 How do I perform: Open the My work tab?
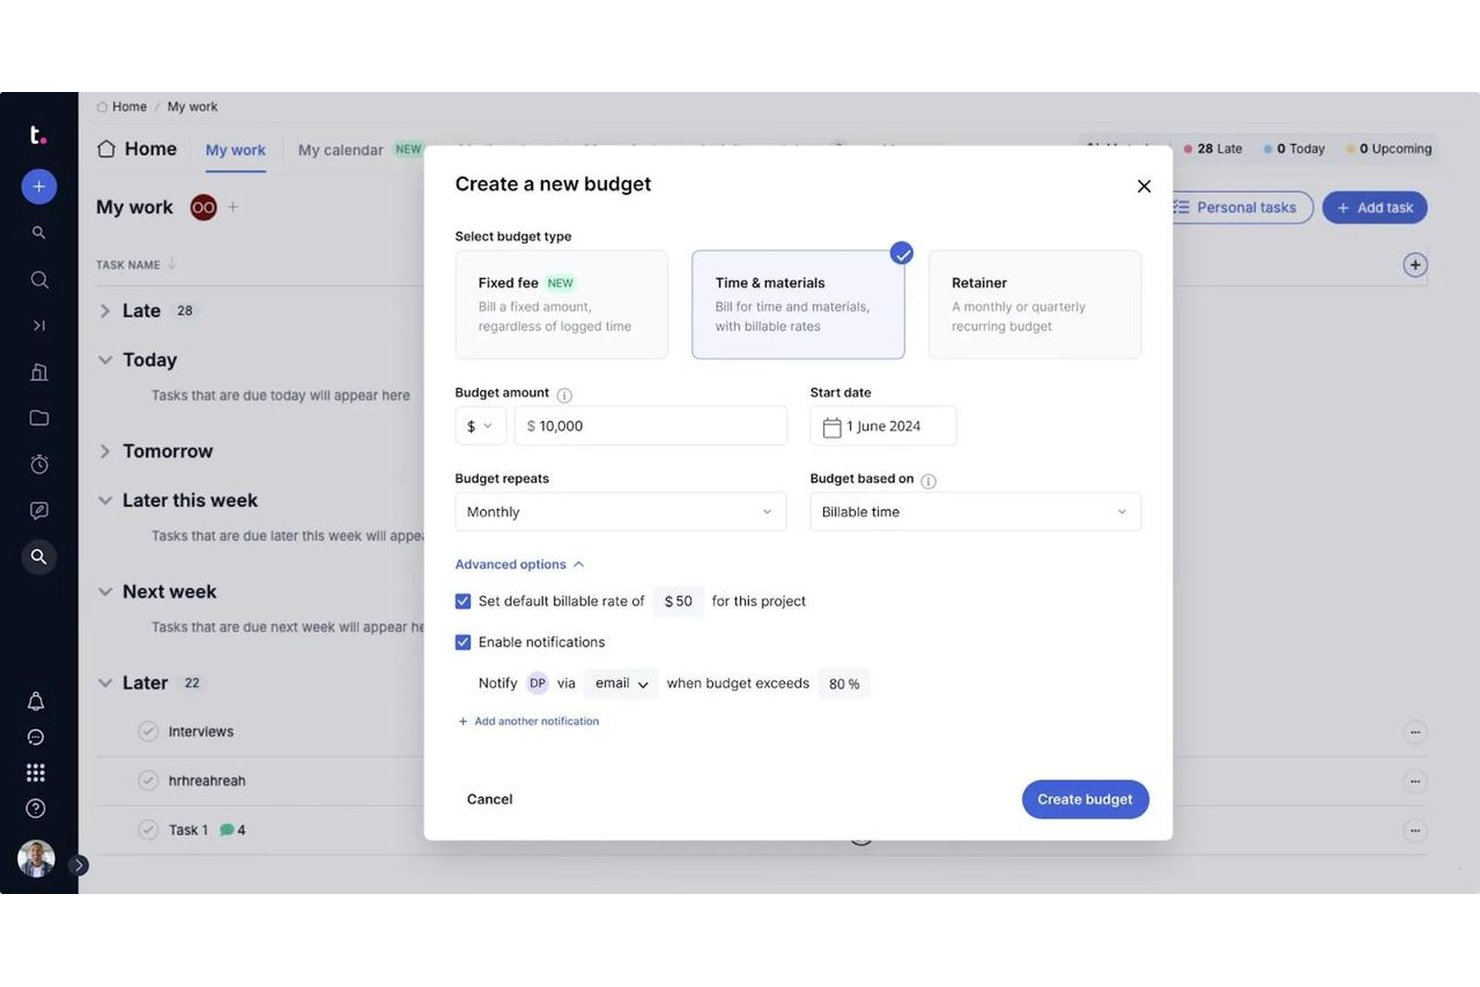236,150
